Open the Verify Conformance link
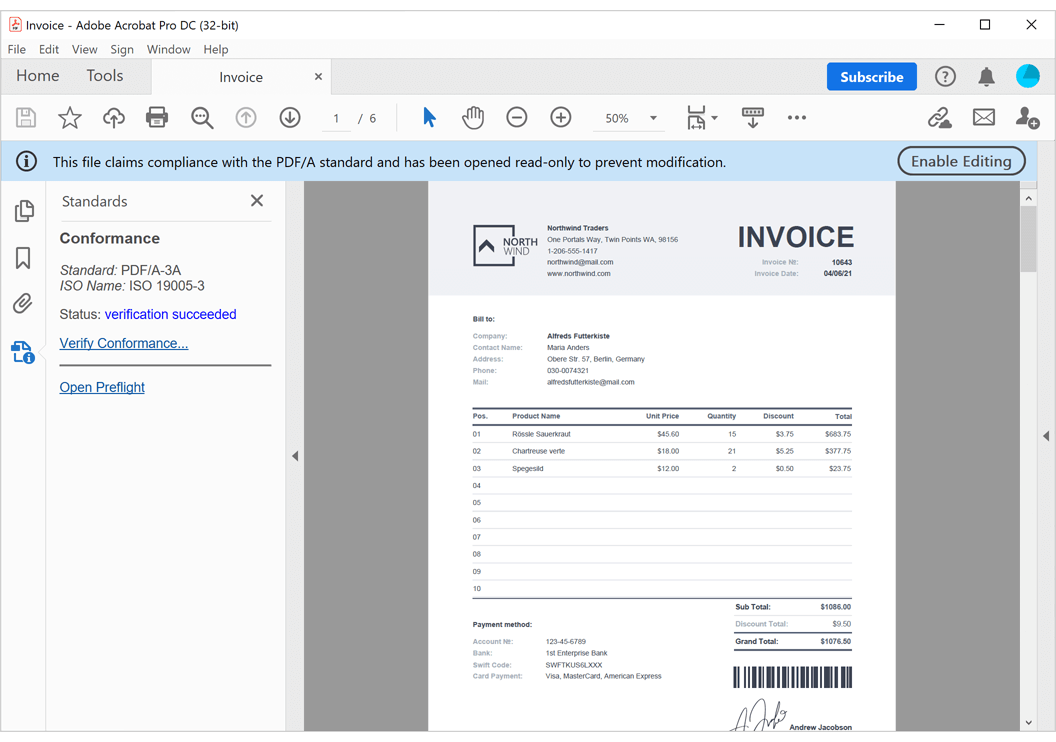 pyautogui.click(x=123, y=343)
